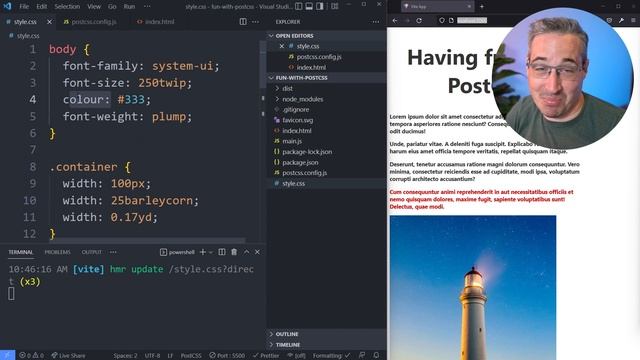This screenshot has height=360, width=640.
Task: Start Live Share session
Action: [68, 356]
